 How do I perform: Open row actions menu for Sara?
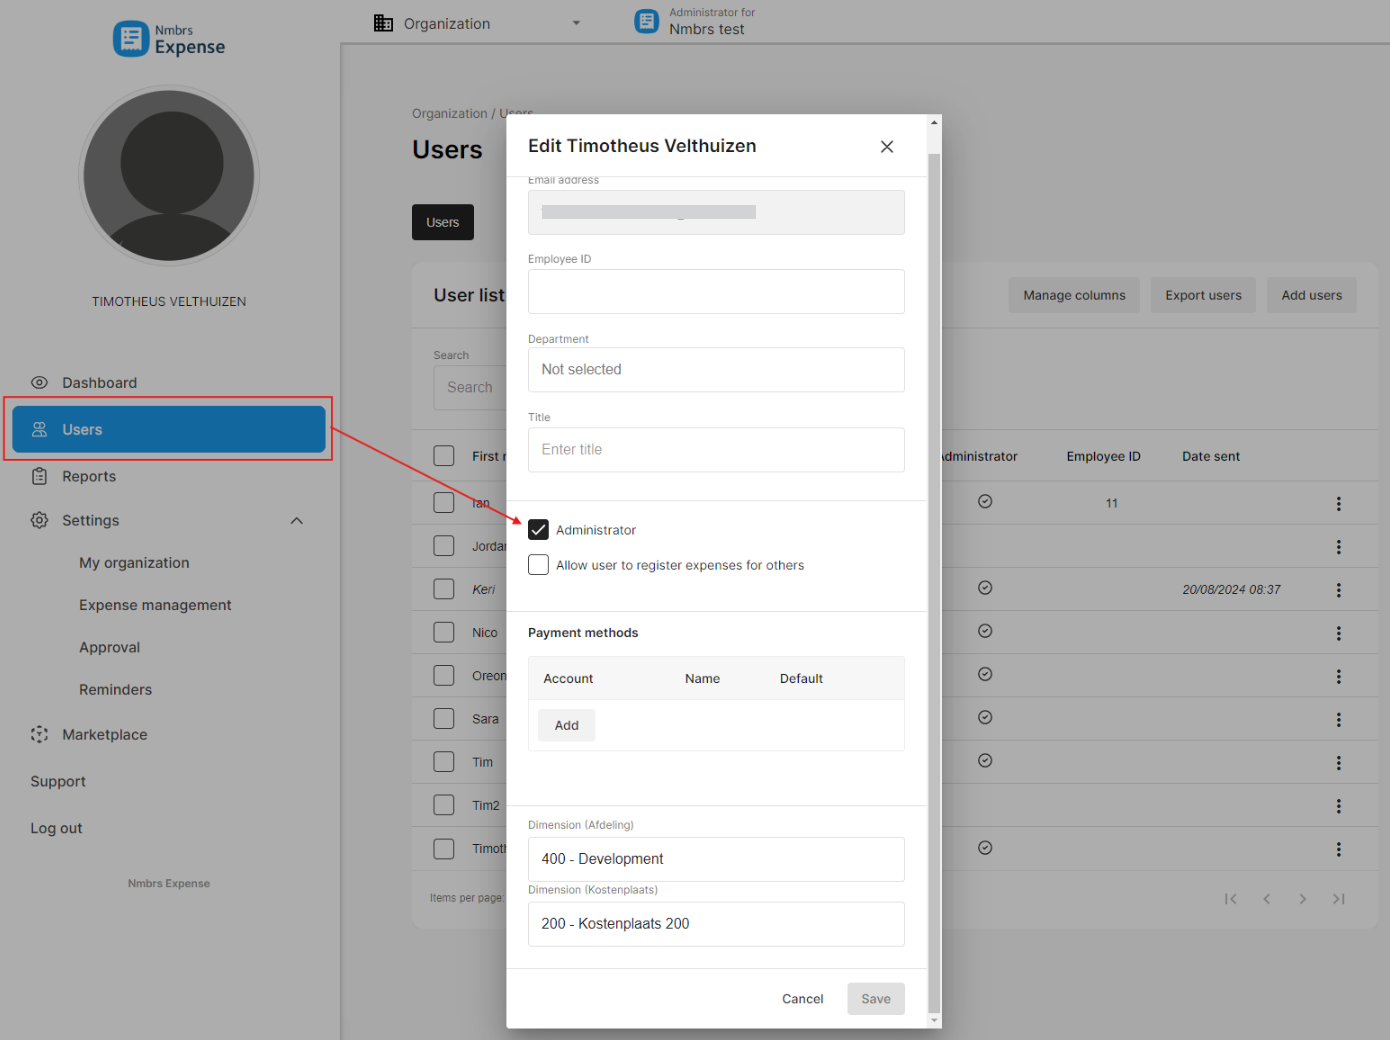(1339, 720)
